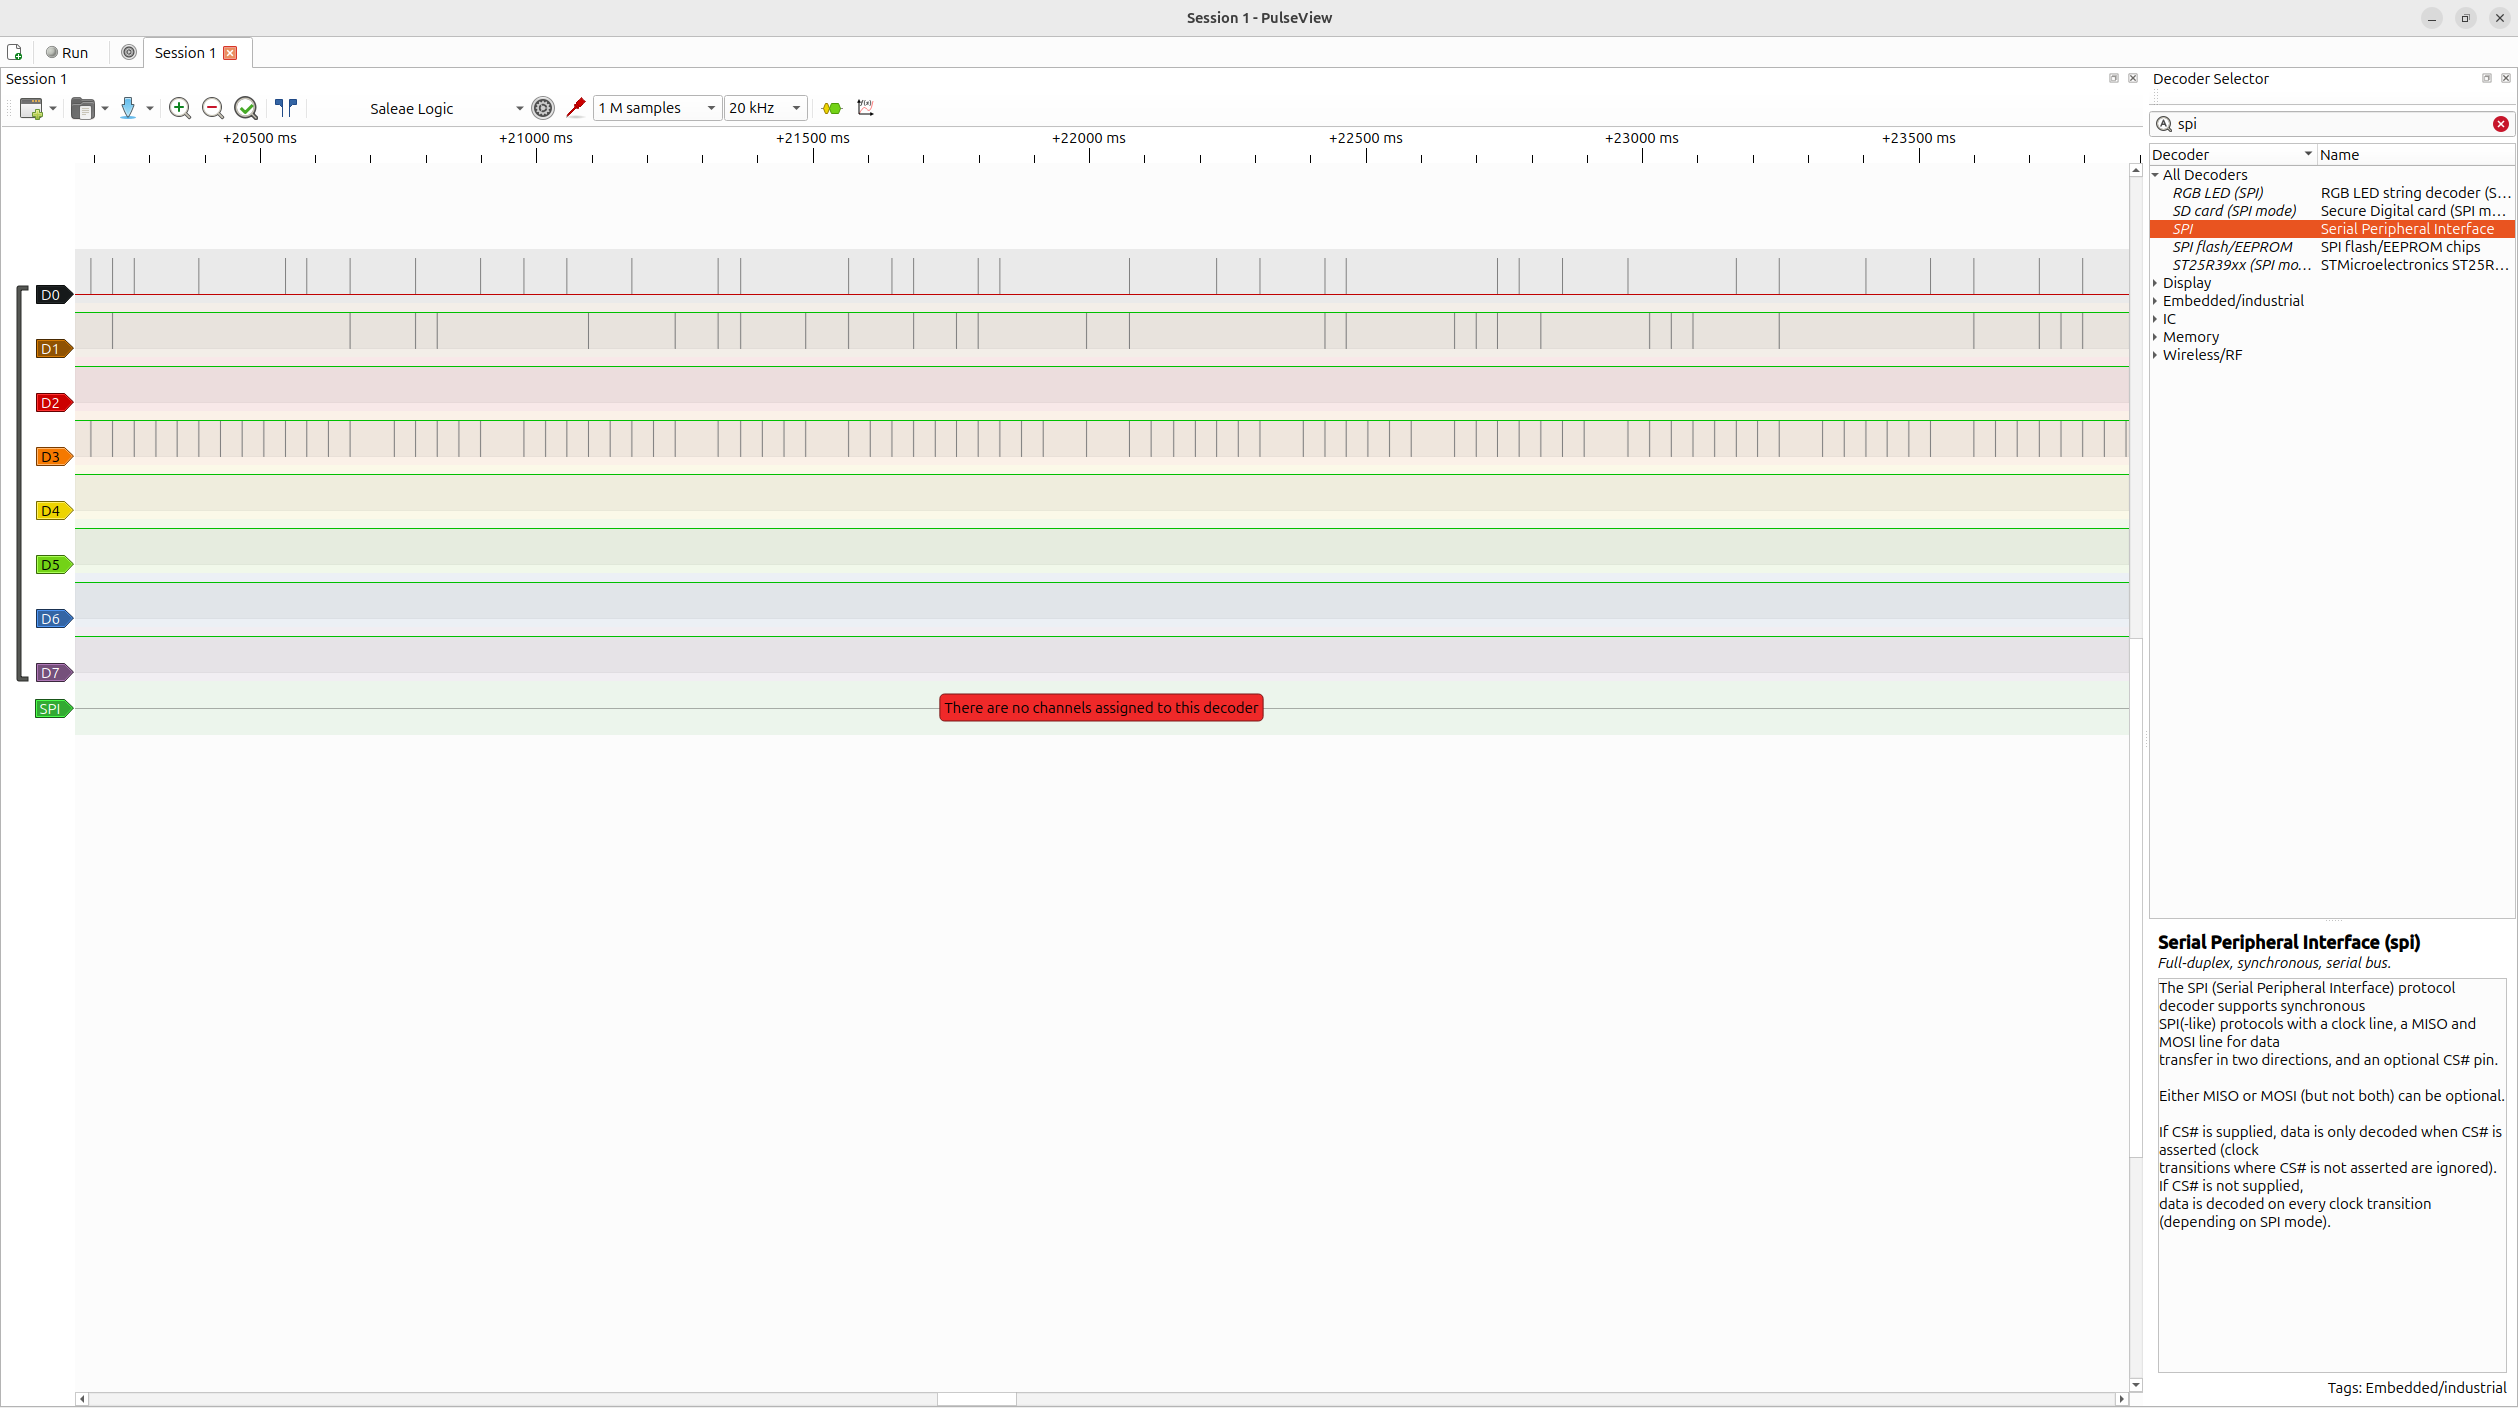Zoom in on the waveform view
Viewport: 2518px width, 1408px height.
click(x=181, y=108)
